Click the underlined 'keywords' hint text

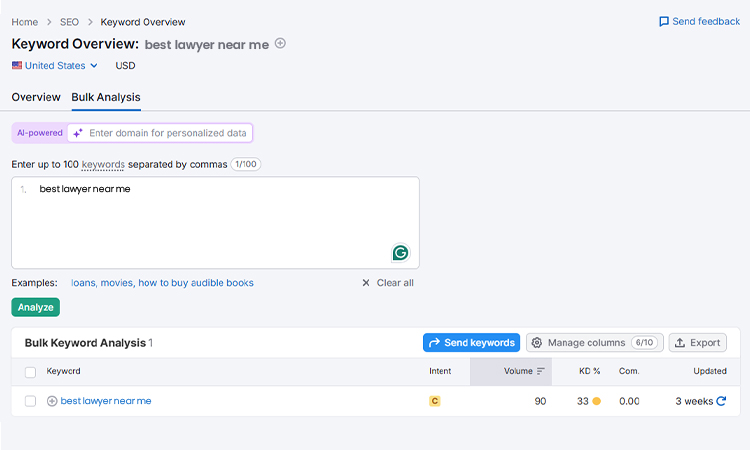[x=103, y=165]
